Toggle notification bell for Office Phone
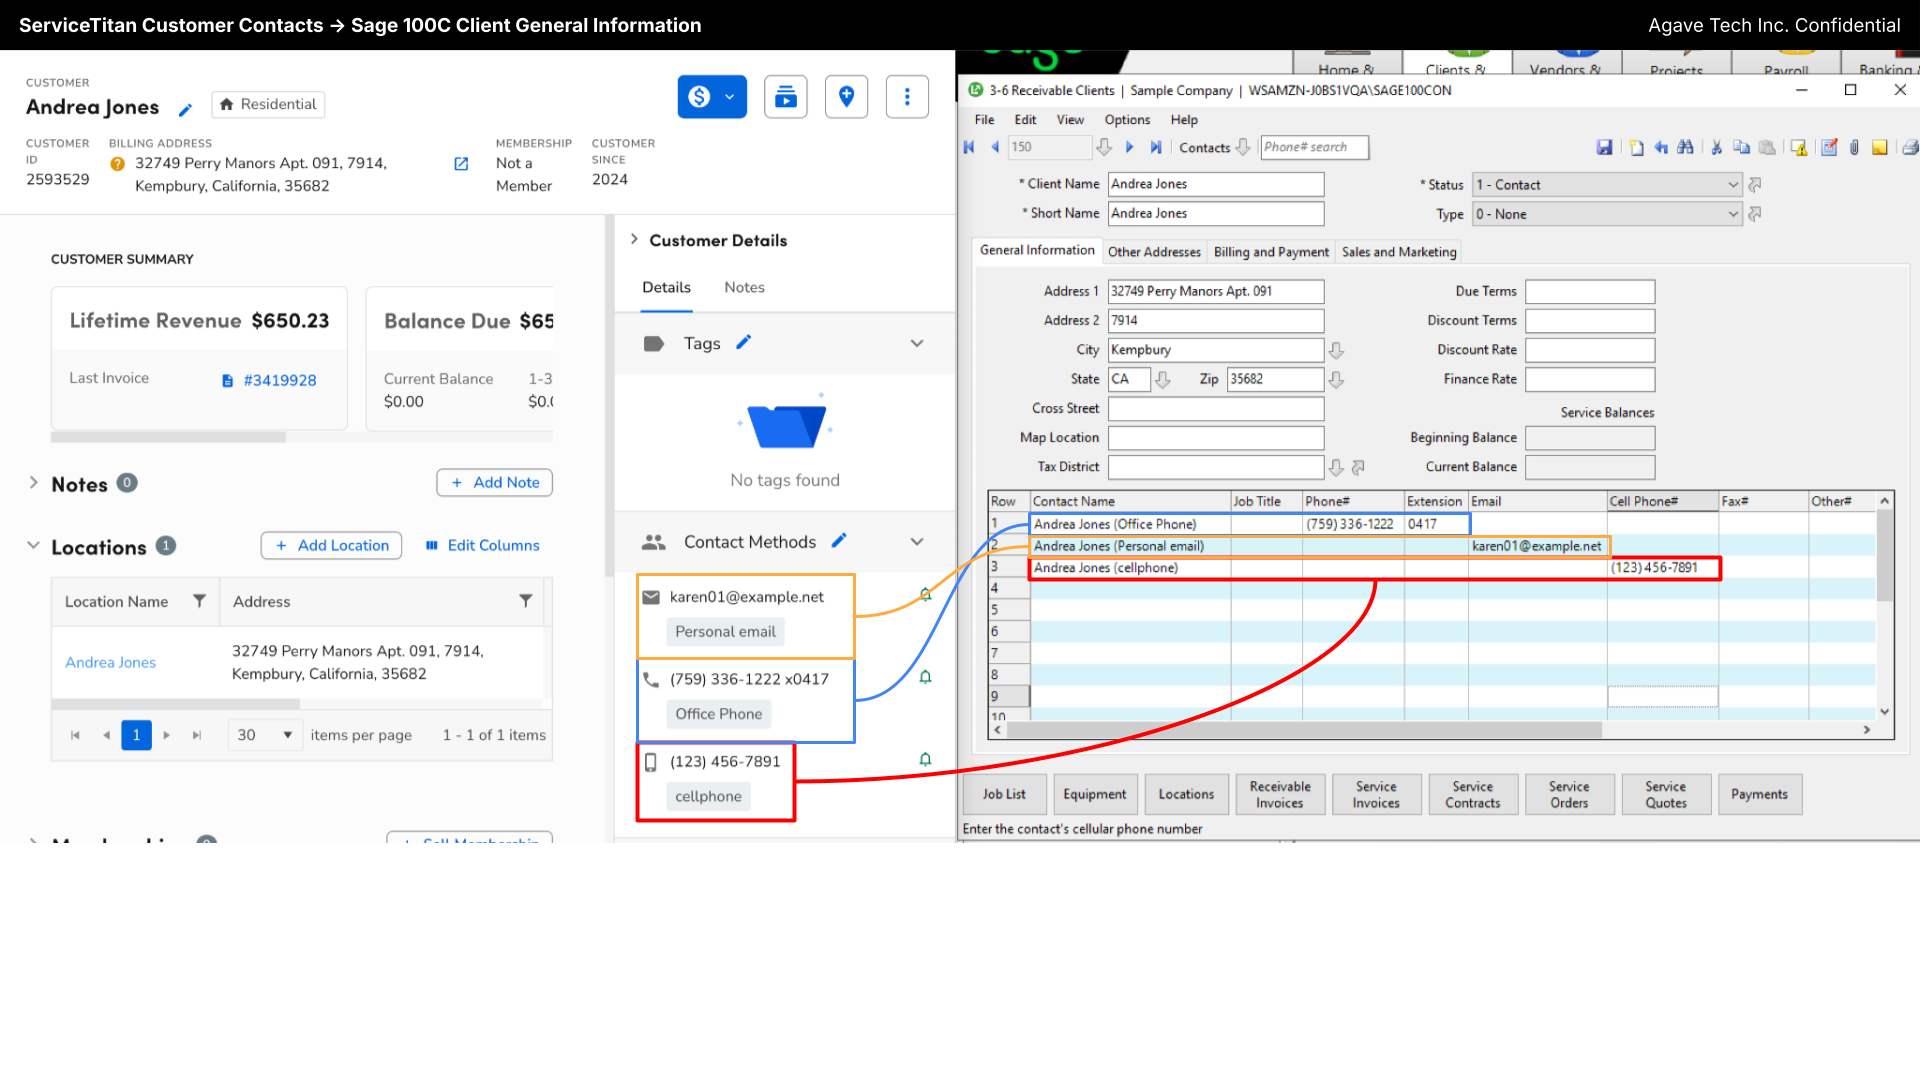Screen dimensions: 1920x1080 click(x=926, y=677)
